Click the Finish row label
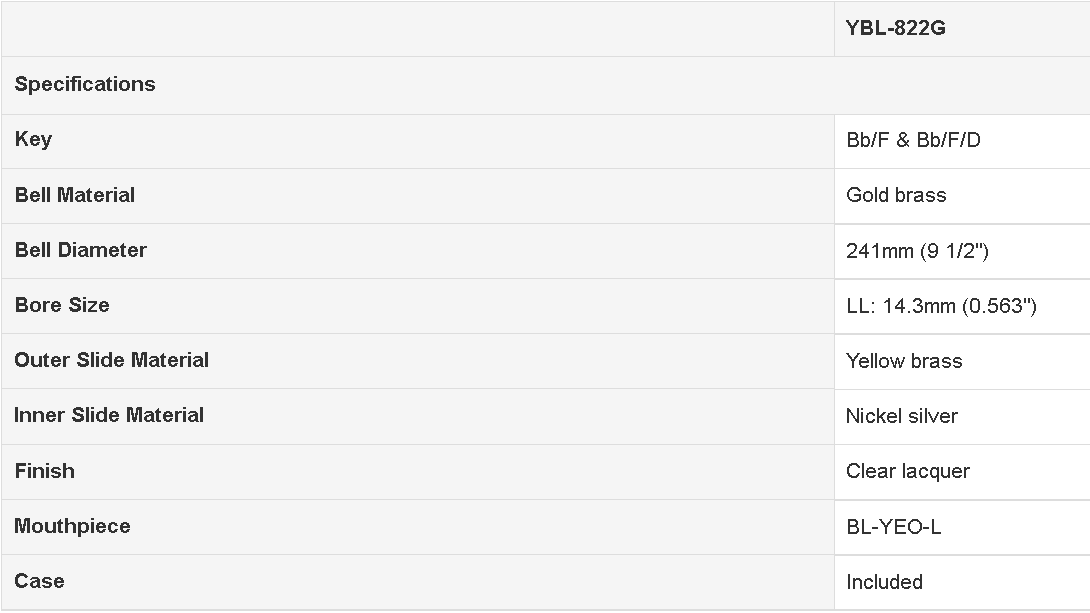Screen dimensions: 1090x613 pos(44,471)
